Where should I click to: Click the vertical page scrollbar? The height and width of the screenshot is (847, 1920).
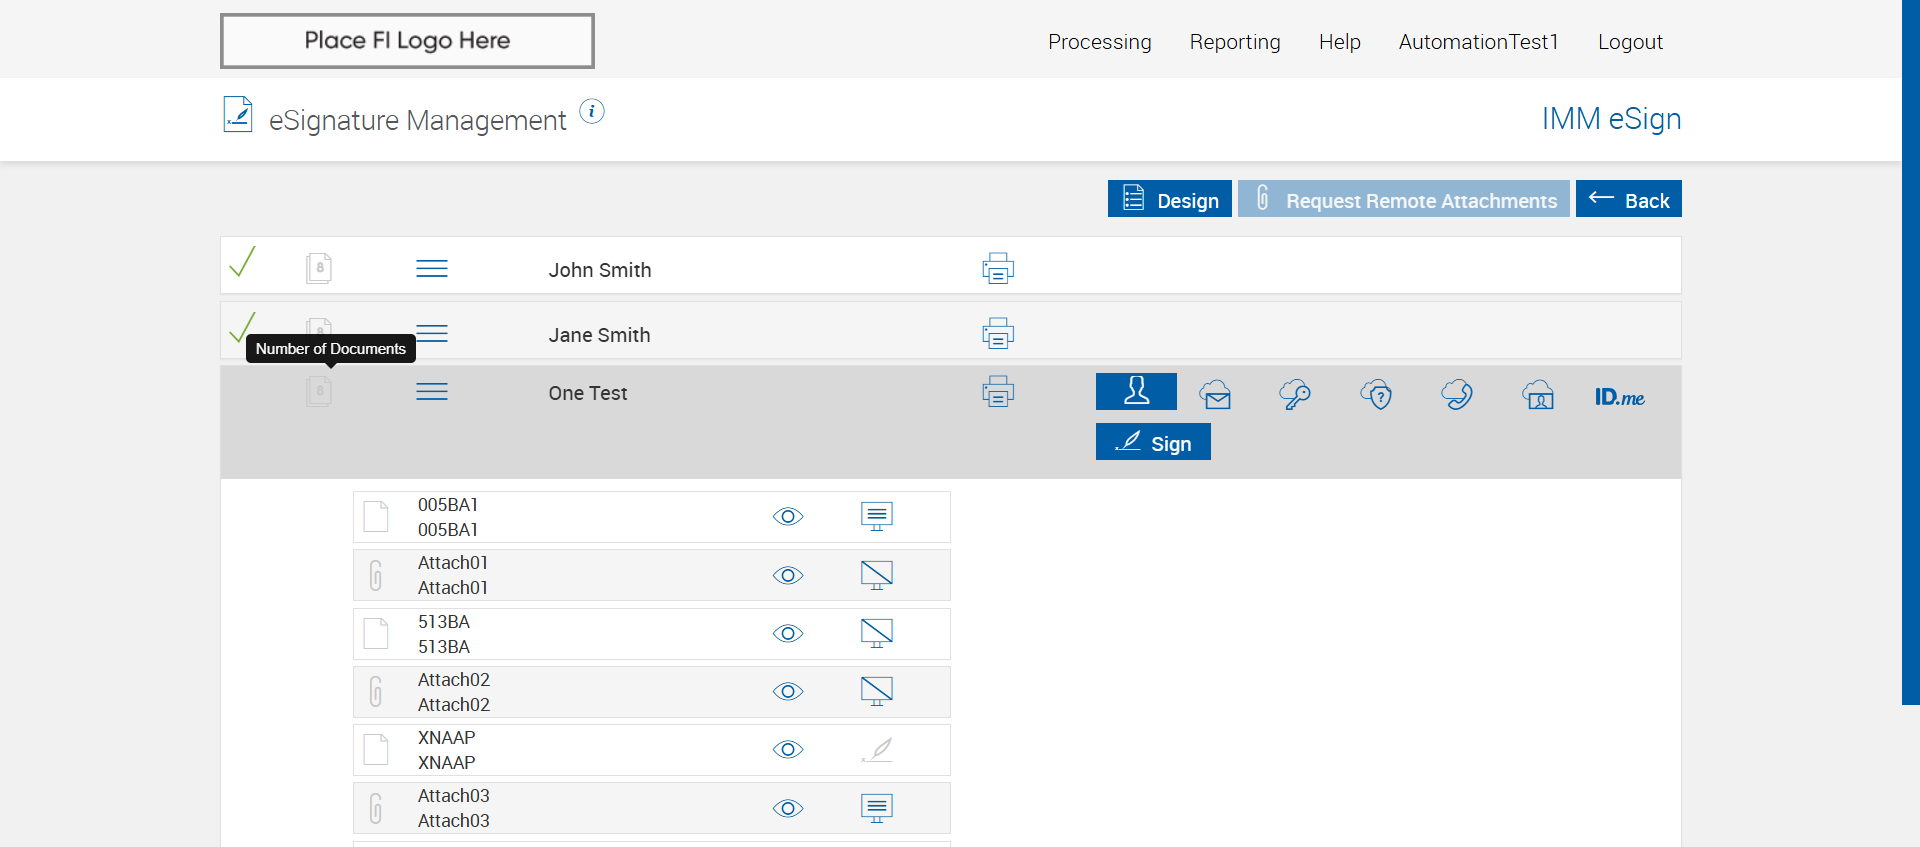[1911, 352]
